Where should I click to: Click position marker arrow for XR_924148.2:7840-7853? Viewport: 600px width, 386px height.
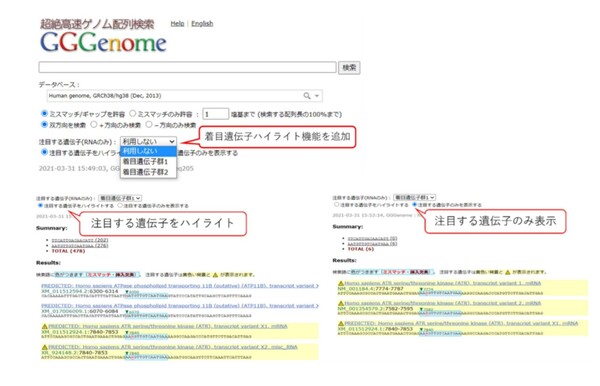pyautogui.click(x=127, y=353)
